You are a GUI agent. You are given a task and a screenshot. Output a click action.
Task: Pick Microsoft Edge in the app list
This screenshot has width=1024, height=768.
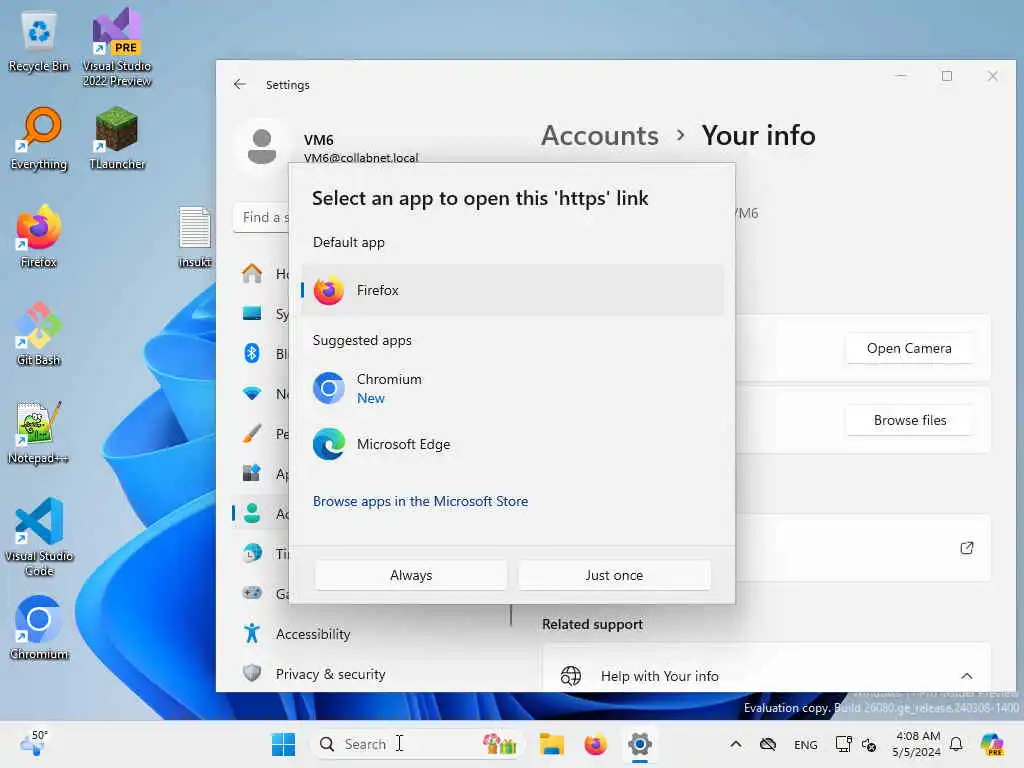tap(513, 444)
